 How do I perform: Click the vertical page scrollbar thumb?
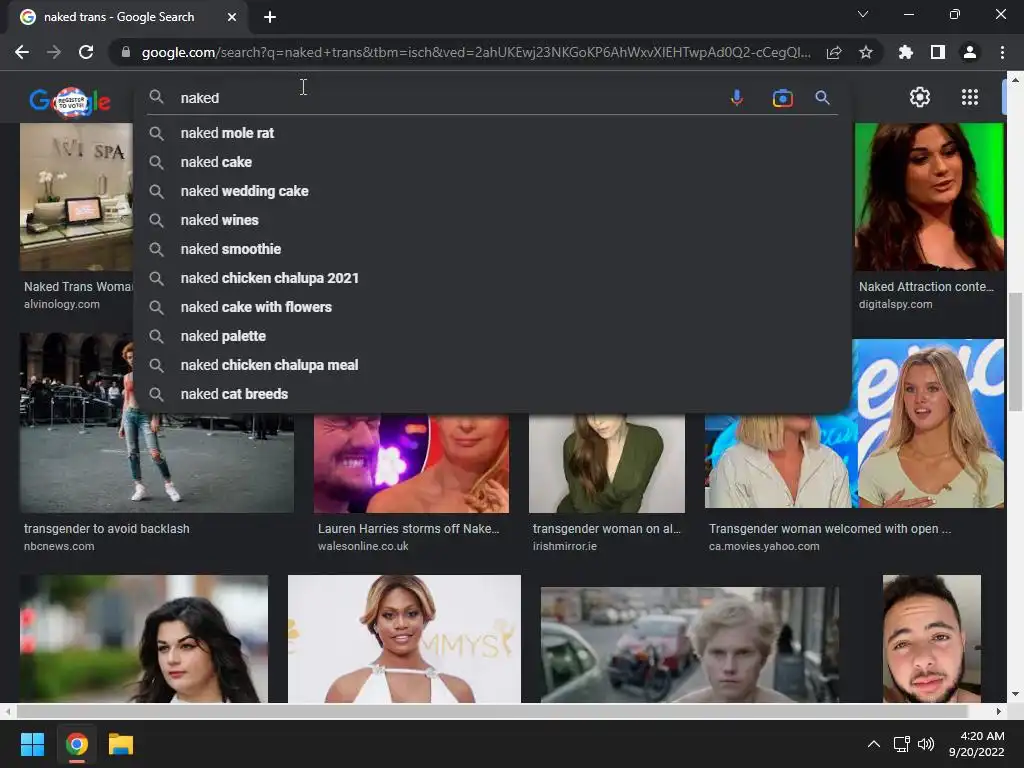[1015, 351]
